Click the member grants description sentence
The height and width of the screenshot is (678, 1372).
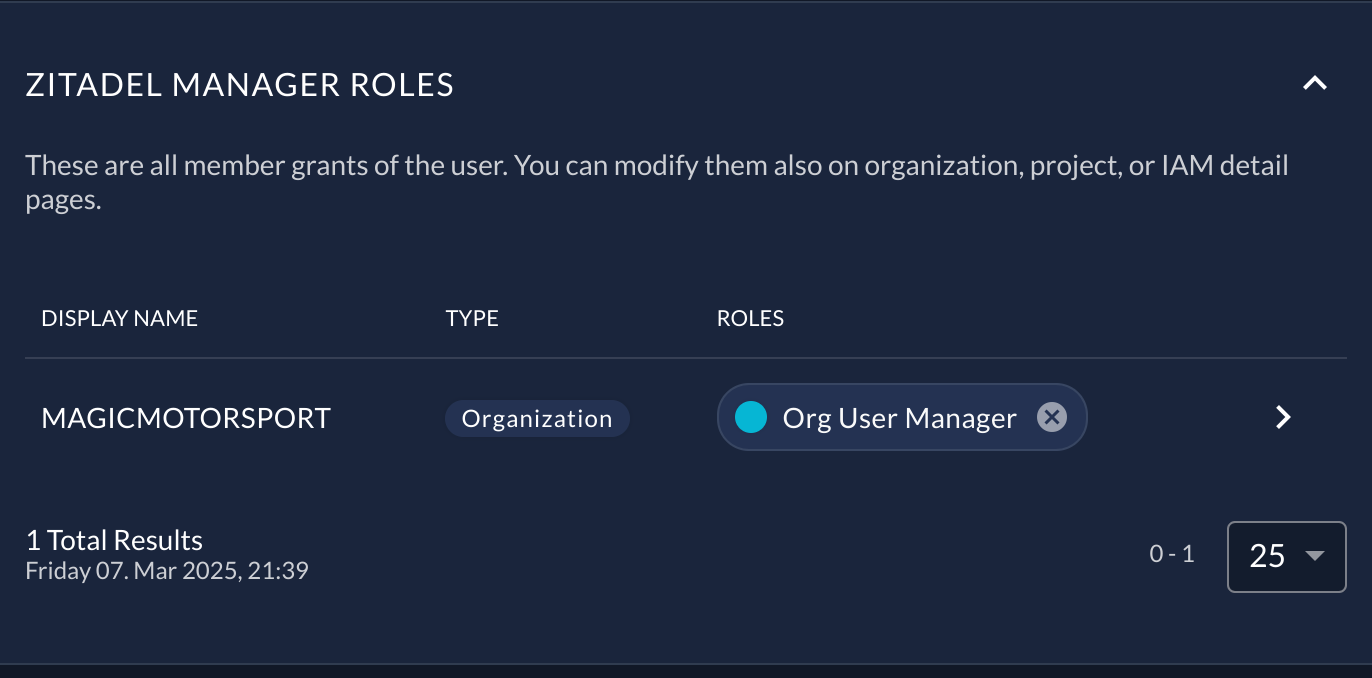click(x=656, y=165)
